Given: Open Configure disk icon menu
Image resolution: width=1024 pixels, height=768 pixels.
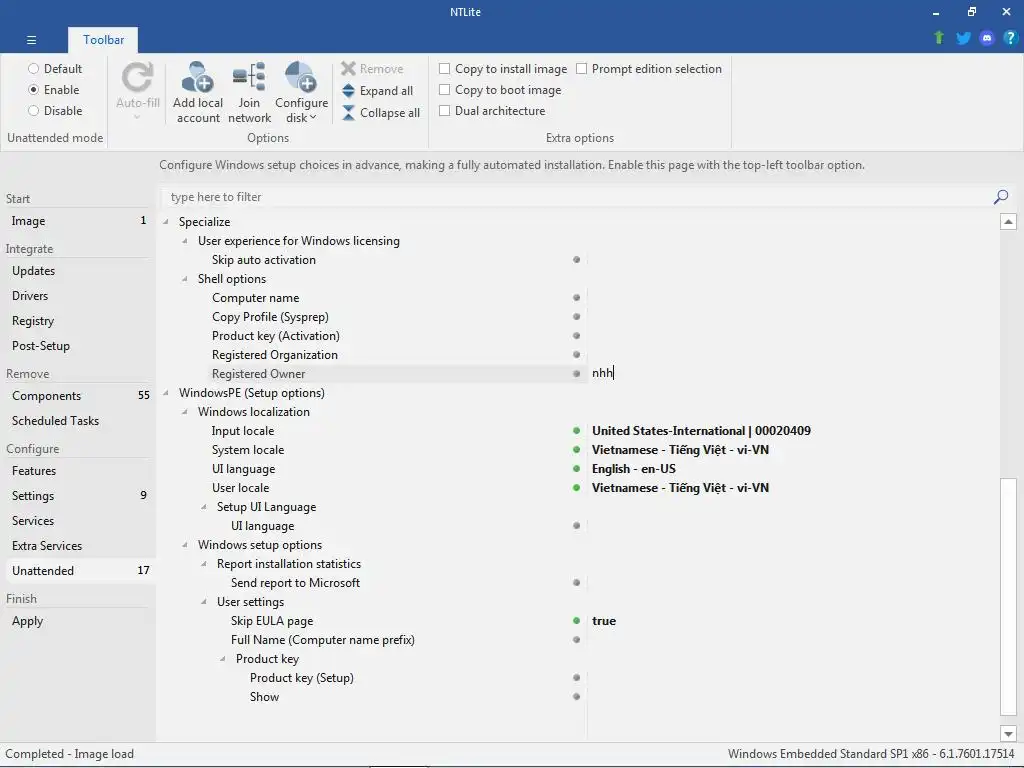Looking at the screenshot, I should [x=301, y=78].
